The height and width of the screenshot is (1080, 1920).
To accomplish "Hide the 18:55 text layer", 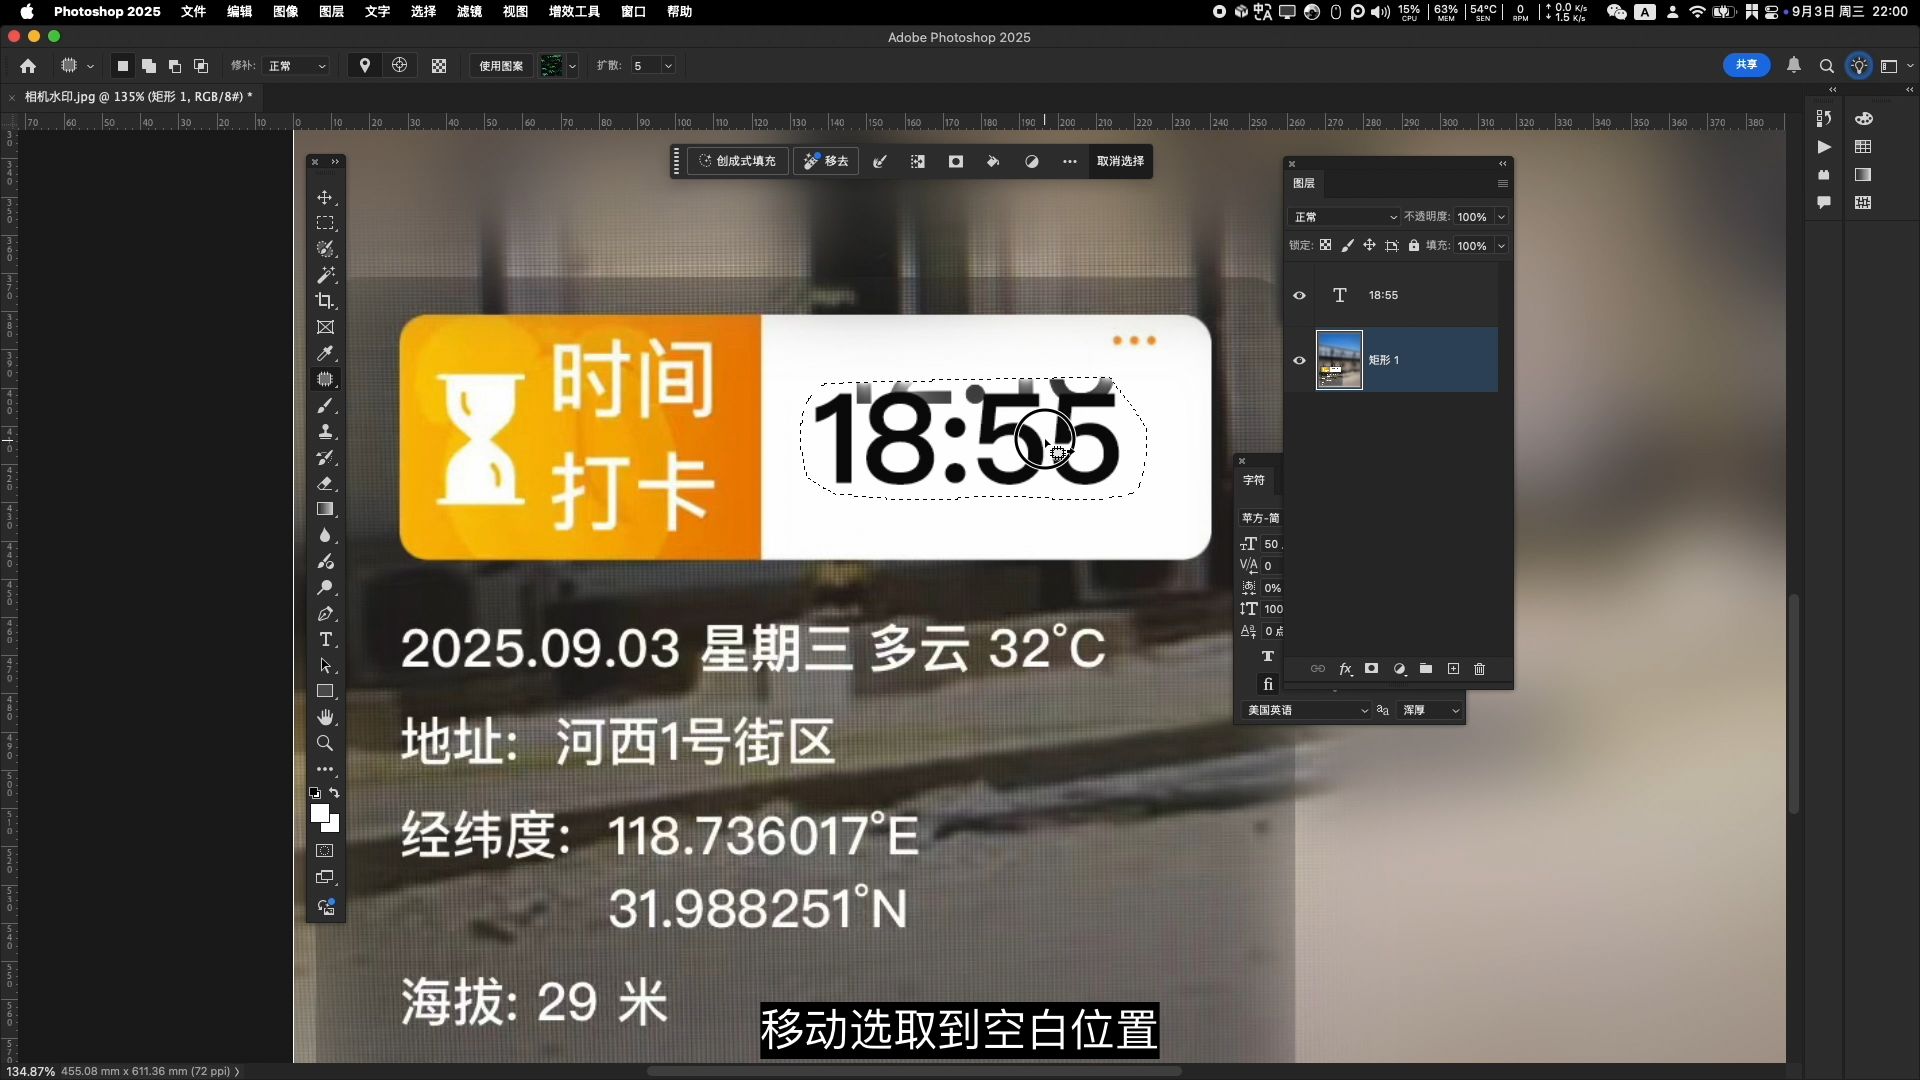I will [x=1299, y=296].
